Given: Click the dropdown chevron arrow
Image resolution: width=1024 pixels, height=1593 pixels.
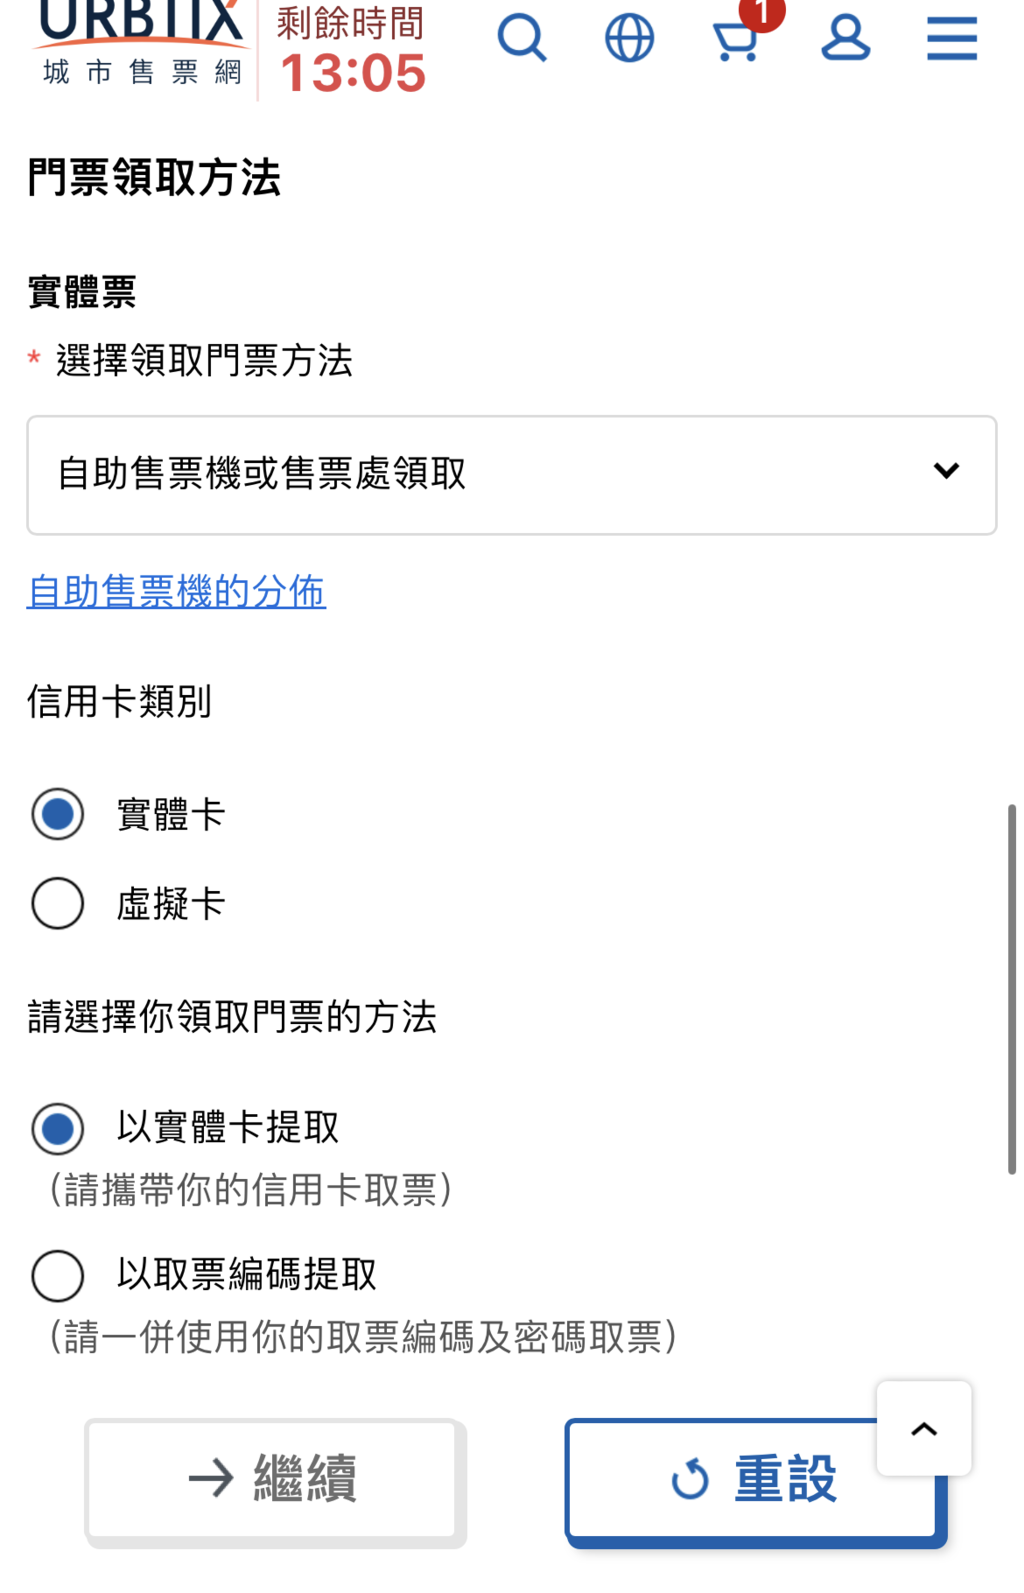Looking at the screenshot, I should (946, 470).
